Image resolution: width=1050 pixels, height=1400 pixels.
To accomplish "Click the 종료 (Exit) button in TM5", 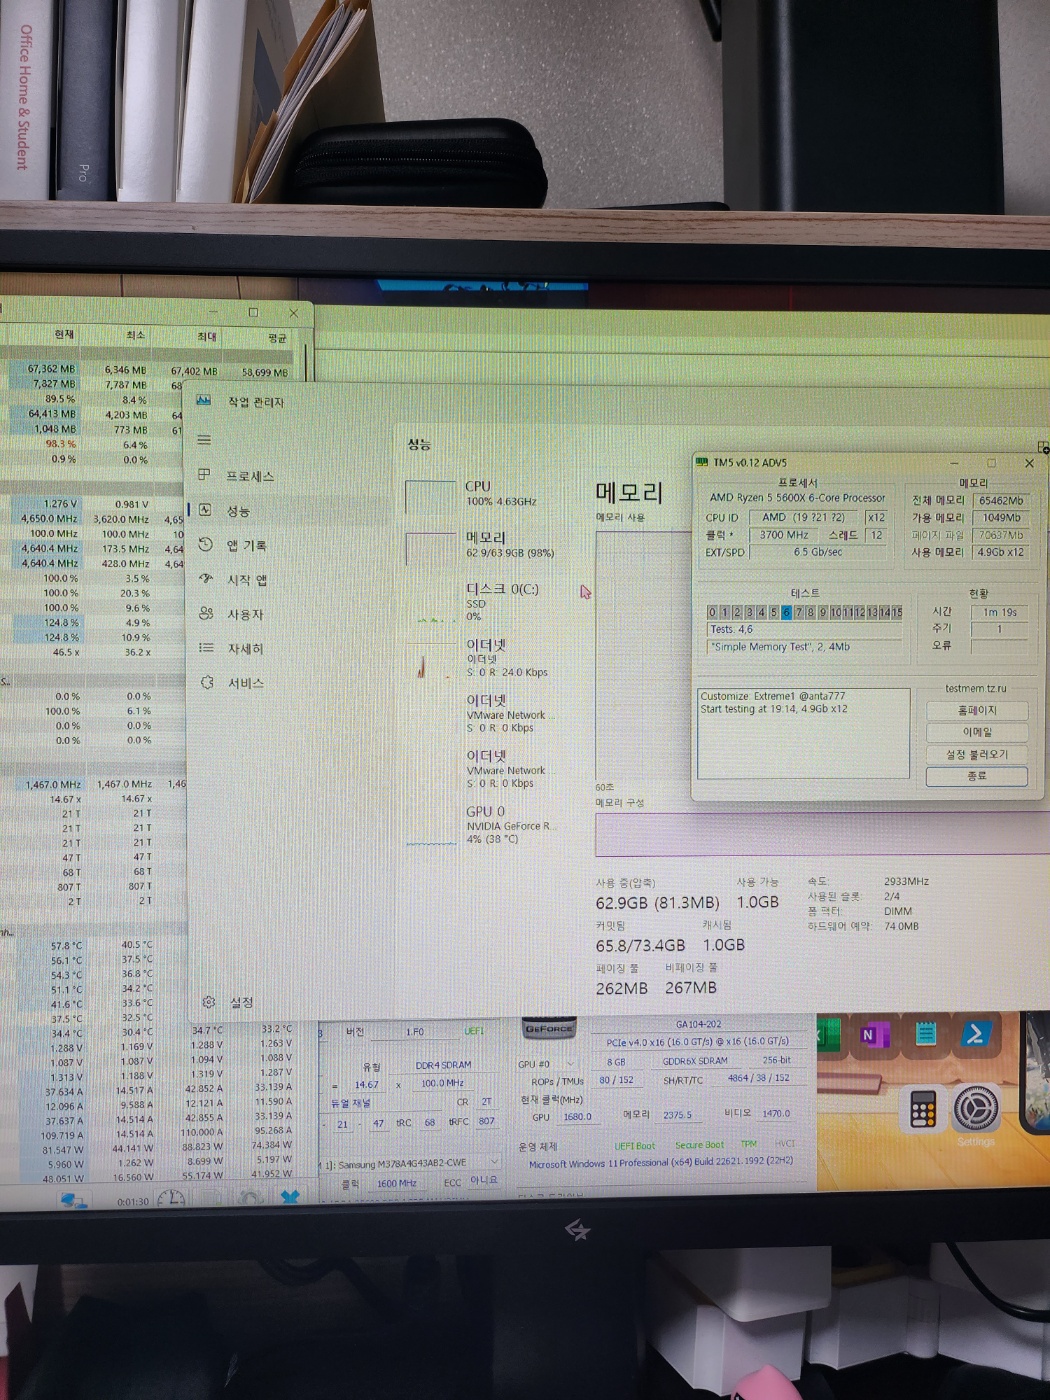I will (x=977, y=776).
